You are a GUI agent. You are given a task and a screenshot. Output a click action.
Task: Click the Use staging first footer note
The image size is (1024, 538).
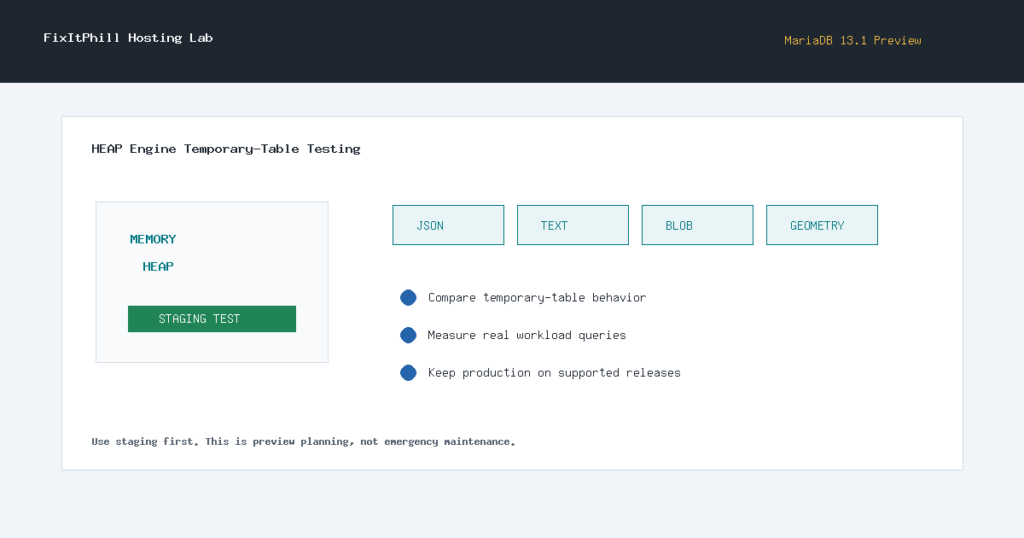pos(303,442)
